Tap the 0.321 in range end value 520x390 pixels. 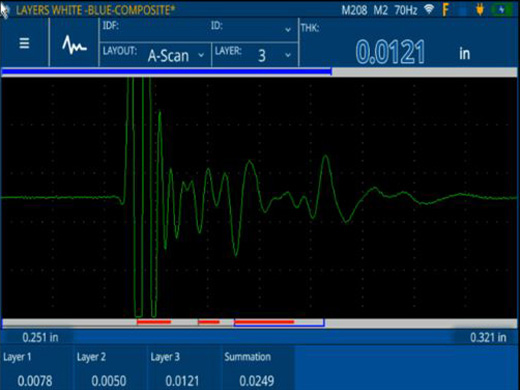click(x=488, y=337)
